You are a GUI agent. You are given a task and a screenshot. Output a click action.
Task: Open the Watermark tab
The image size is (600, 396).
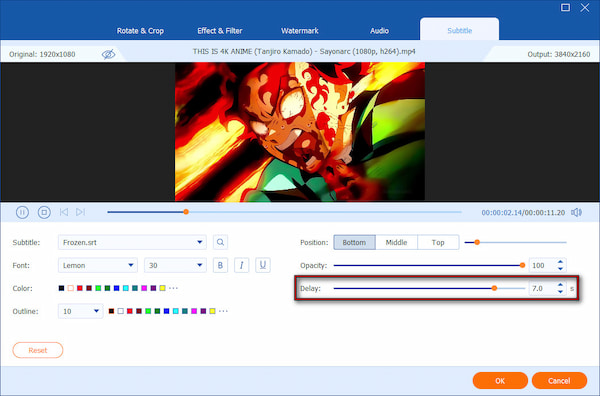tap(300, 31)
